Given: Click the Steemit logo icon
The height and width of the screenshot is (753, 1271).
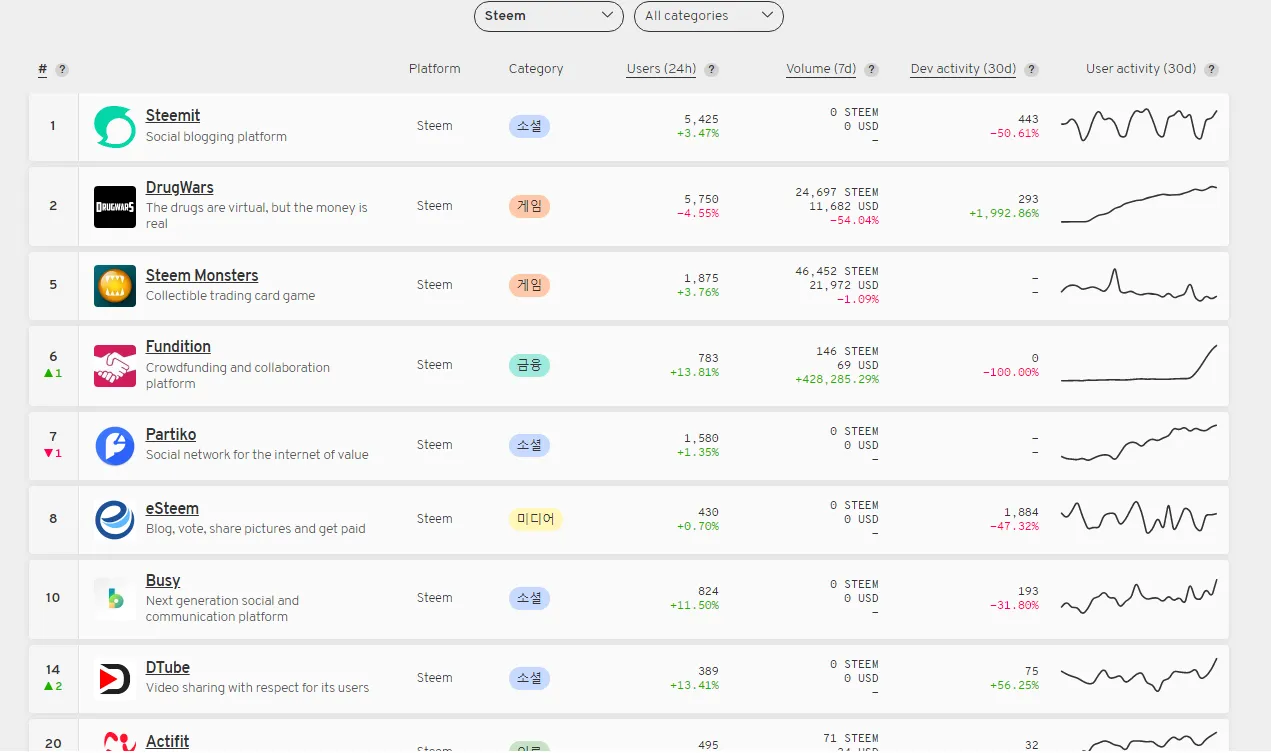Looking at the screenshot, I should (x=114, y=127).
